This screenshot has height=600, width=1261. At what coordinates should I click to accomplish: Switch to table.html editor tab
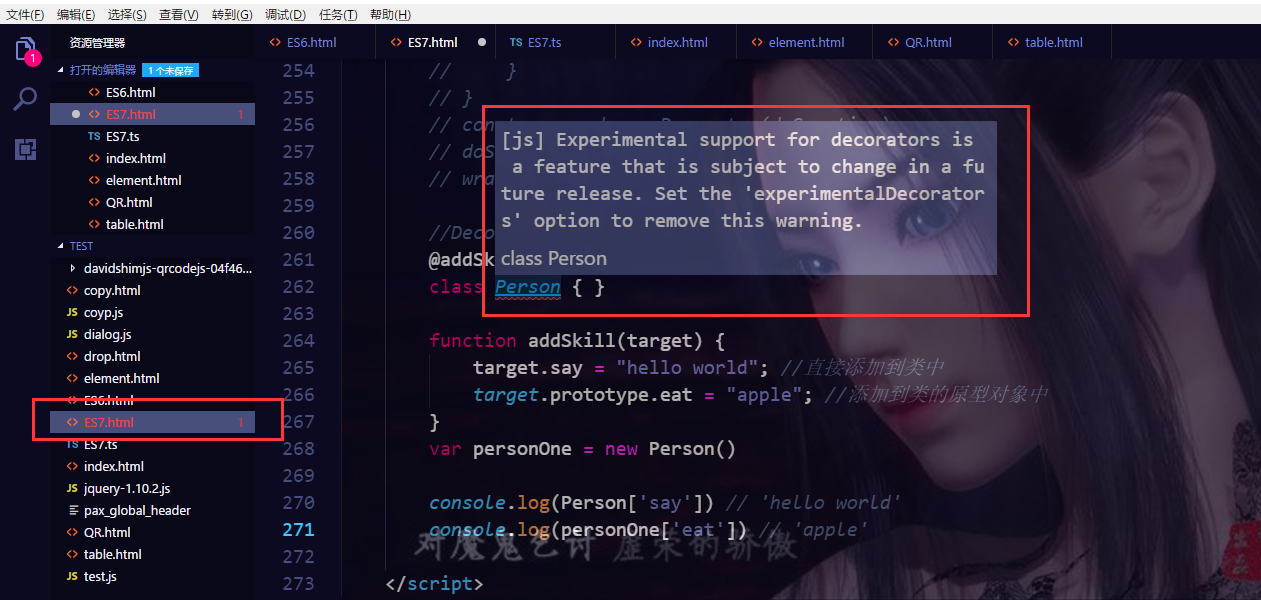click(x=1053, y=42)
